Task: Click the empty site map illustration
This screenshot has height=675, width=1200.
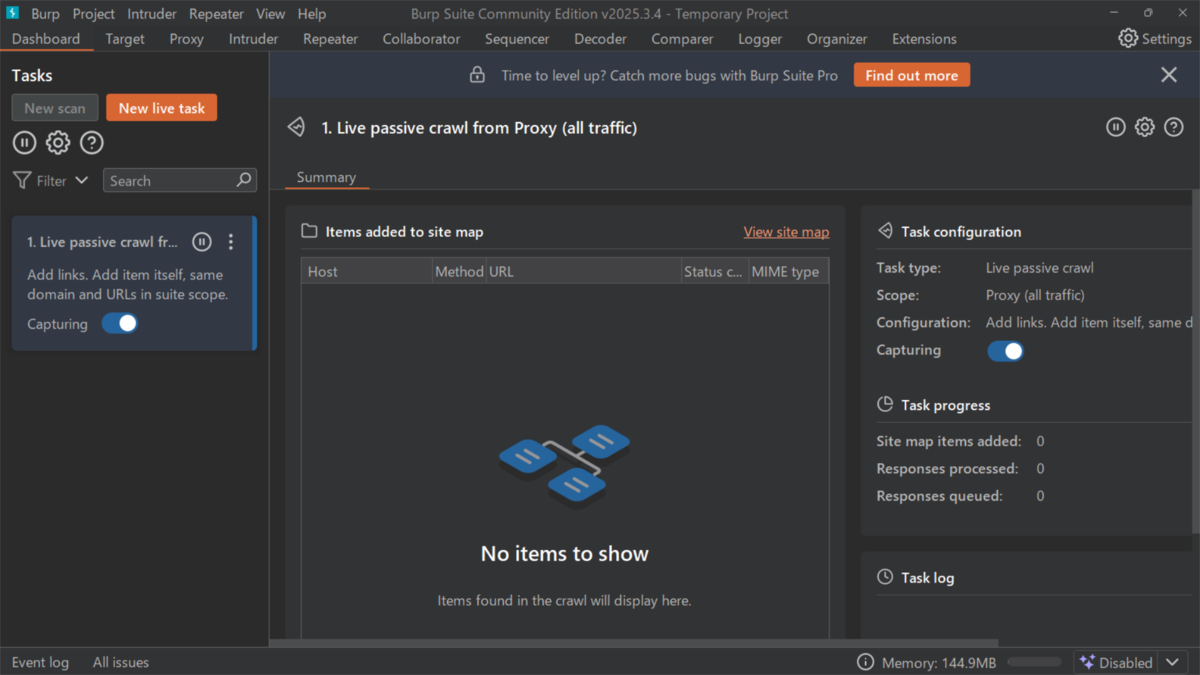Action: click(565, 467)
